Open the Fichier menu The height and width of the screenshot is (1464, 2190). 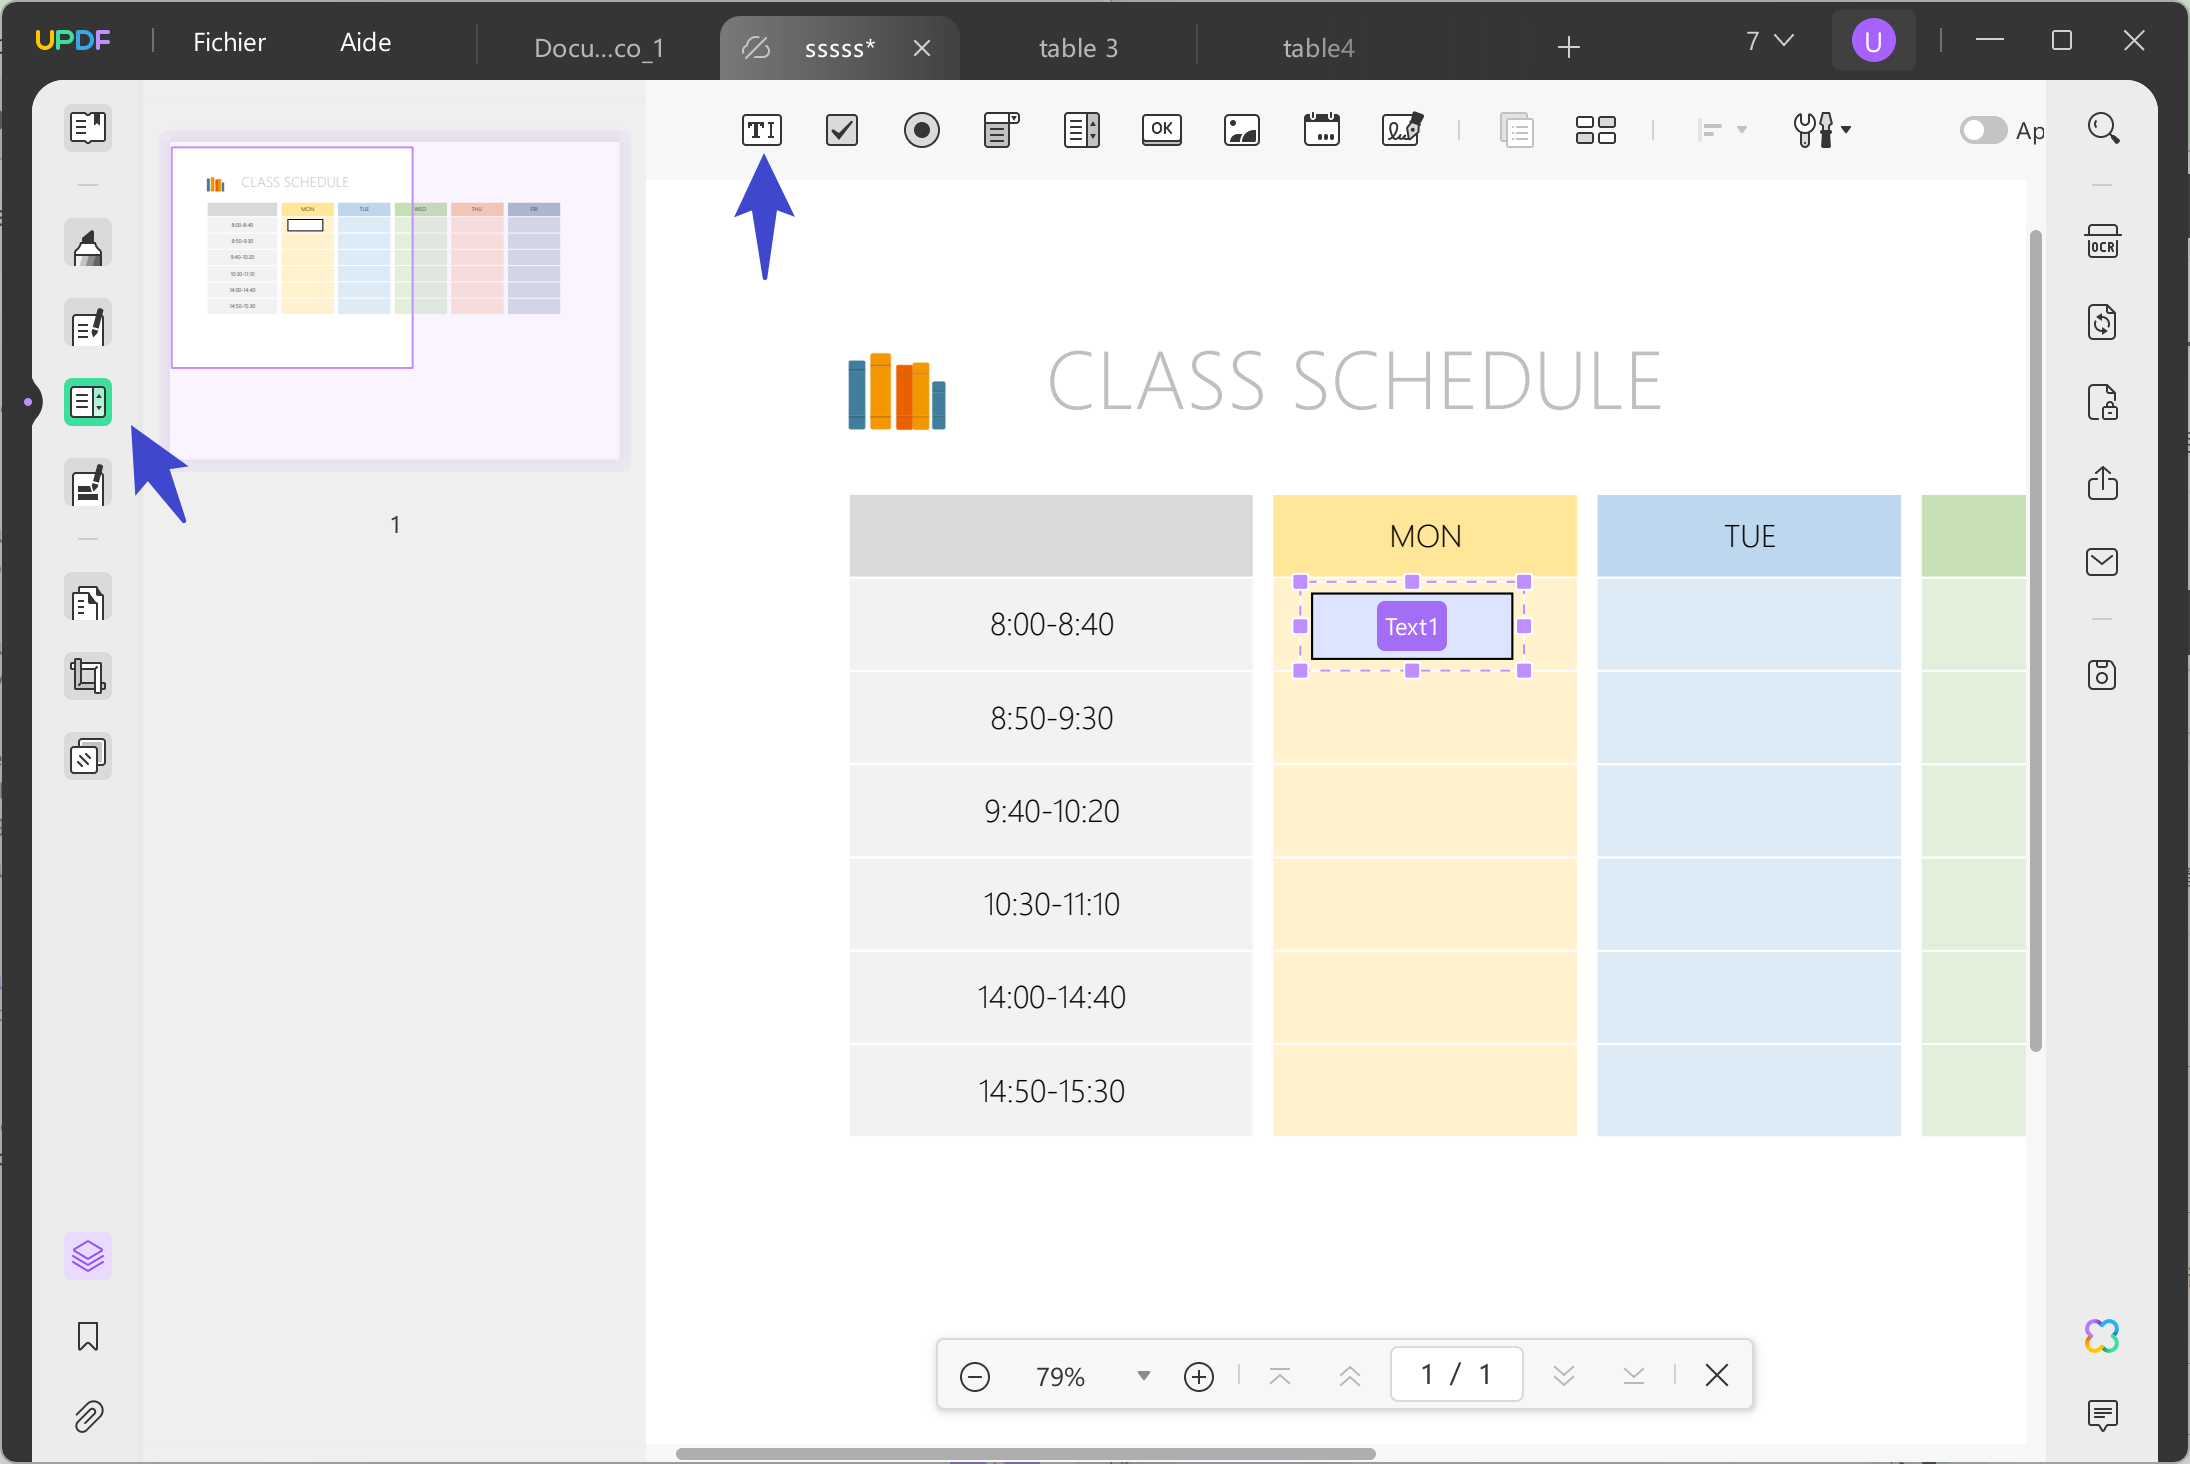coord(229,41)
